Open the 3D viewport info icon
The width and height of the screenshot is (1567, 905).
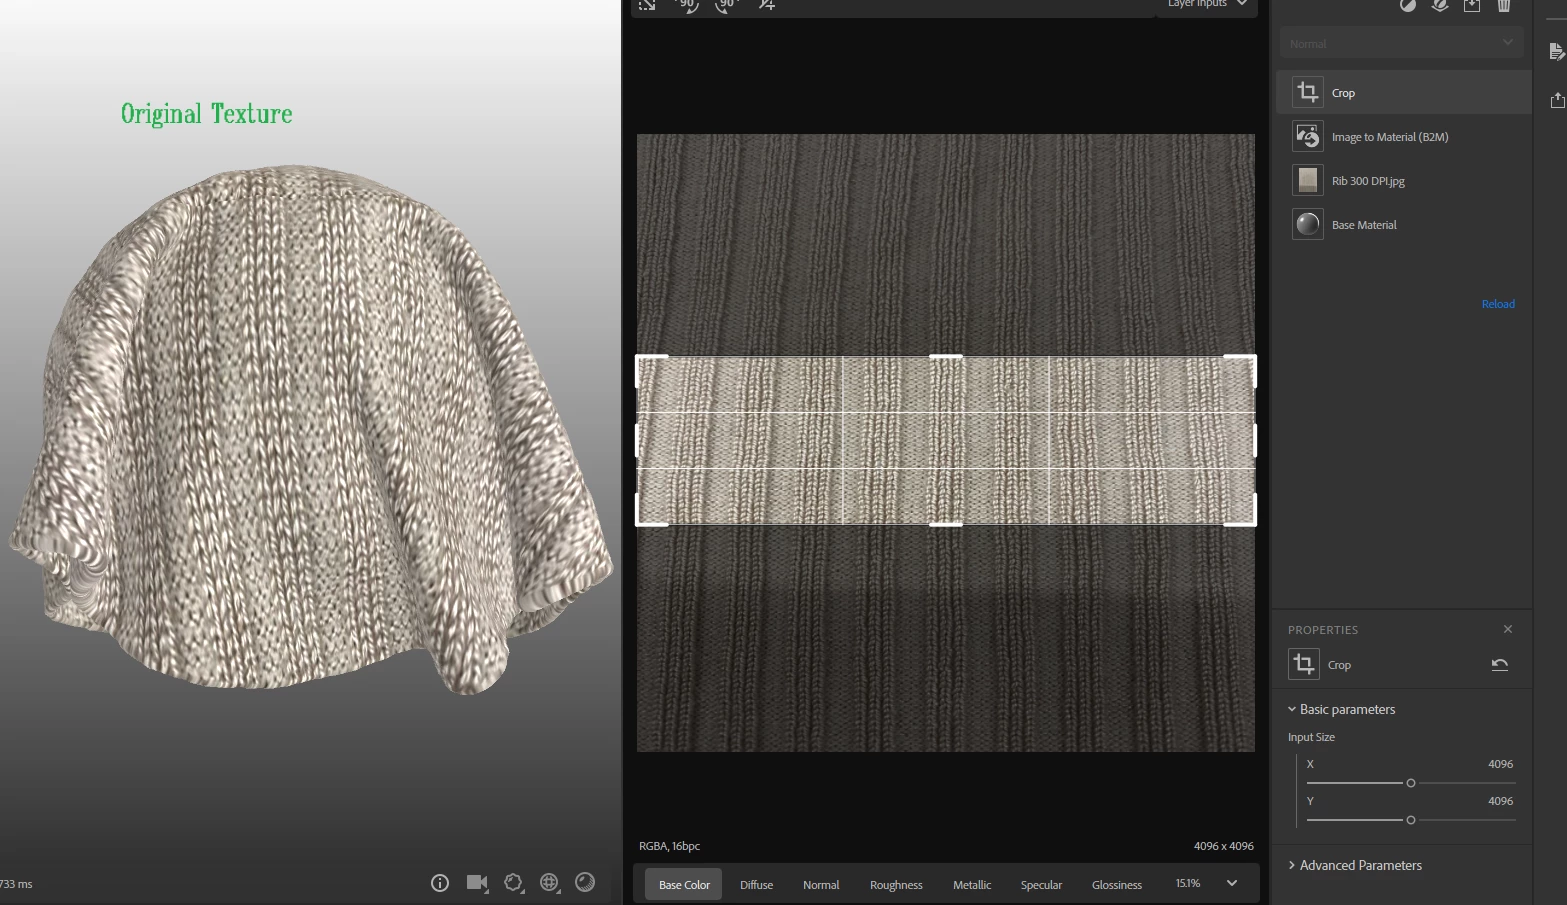[440, 883]
